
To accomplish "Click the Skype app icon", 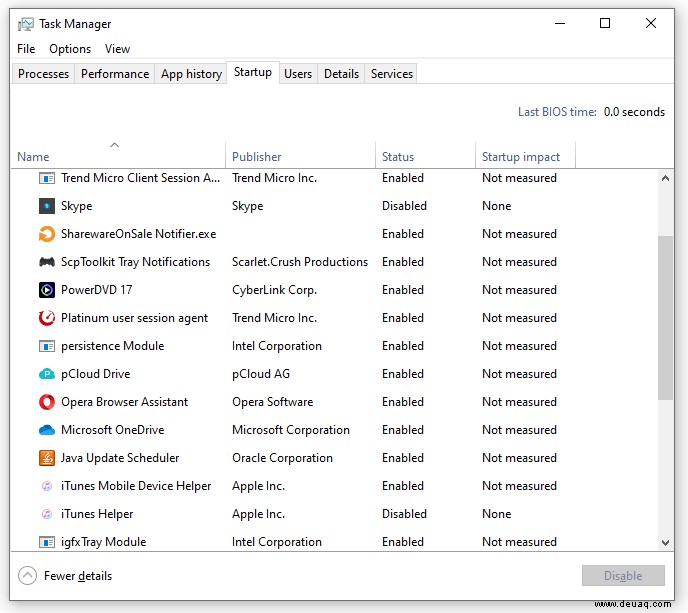I will pos(47,206).
